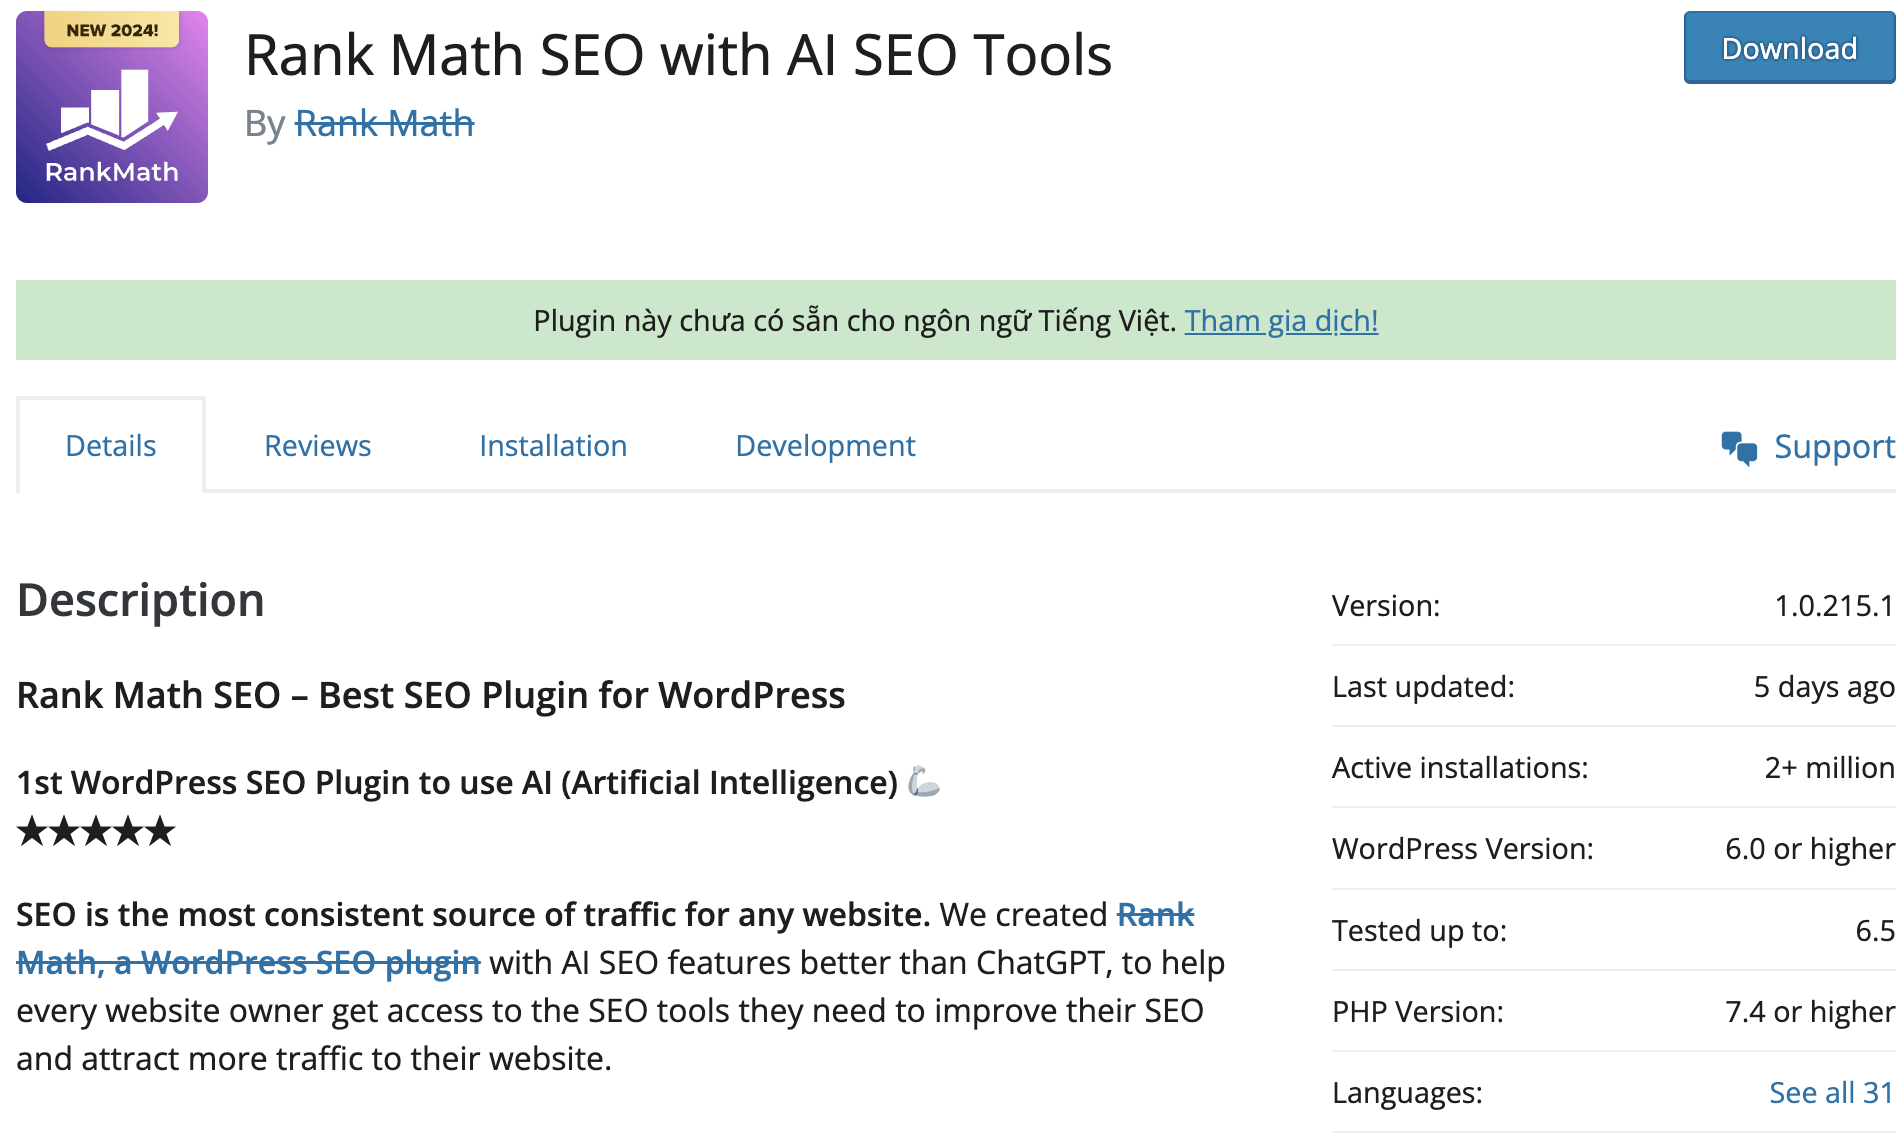Screen dimensions: 1904x1144
Task: Open the Rank Math author link
Action: [x=384, y=124]
